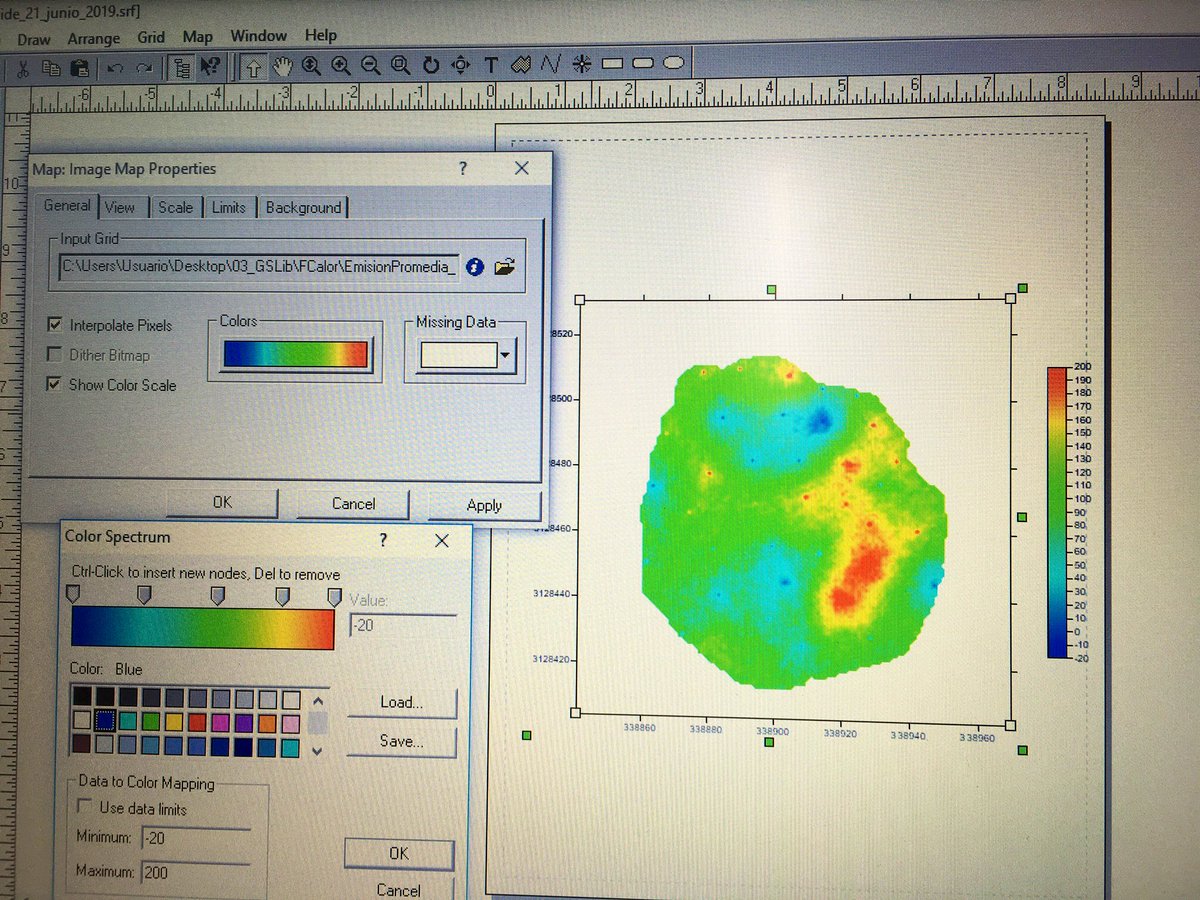The height and width of the screenshot is (900, 1200).
Task: Disable Show Color Scale
Action: [x=55, y=385]
